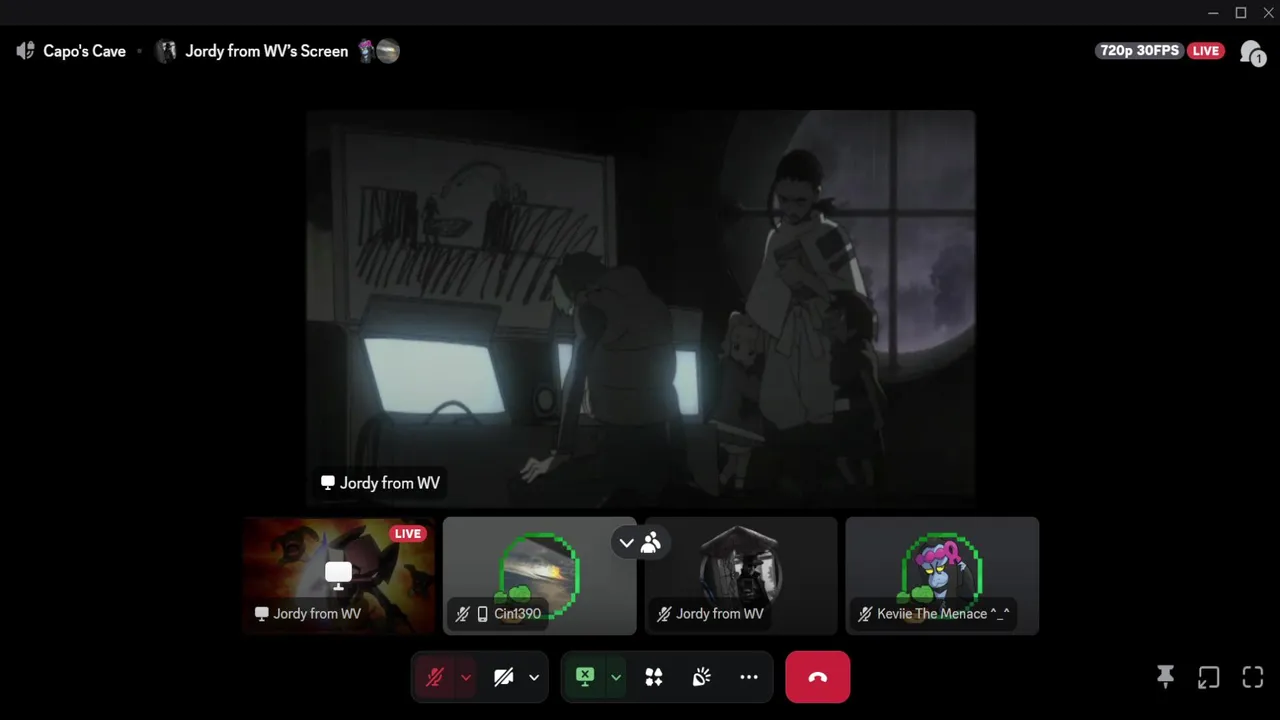Click the Capo's Cave channel name

coord(84,51)
